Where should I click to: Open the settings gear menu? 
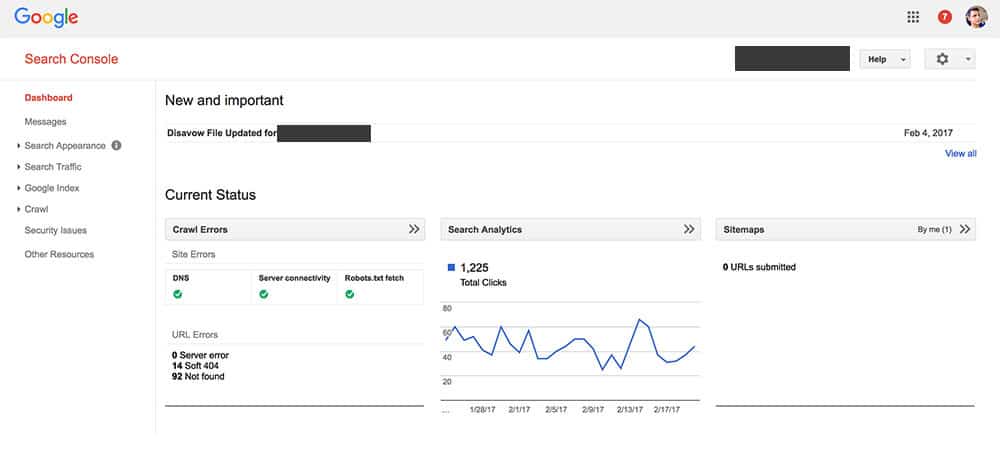click(950, 59)
